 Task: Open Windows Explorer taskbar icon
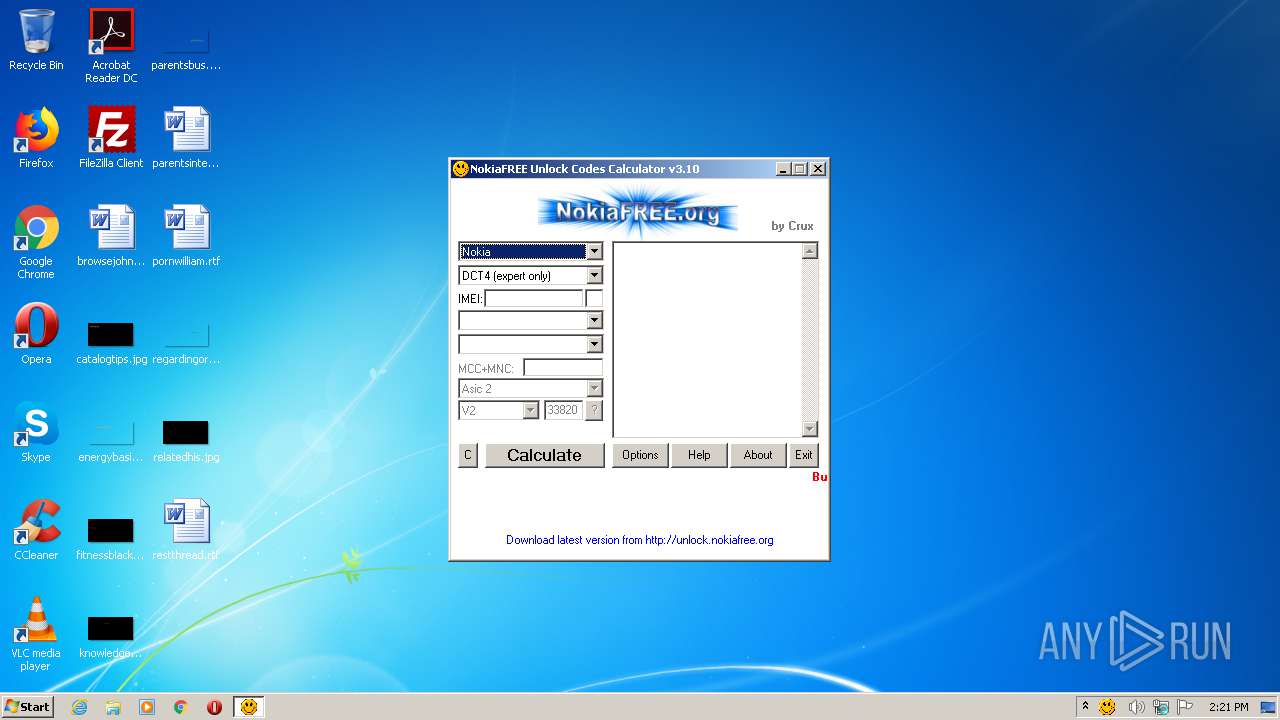113,707
